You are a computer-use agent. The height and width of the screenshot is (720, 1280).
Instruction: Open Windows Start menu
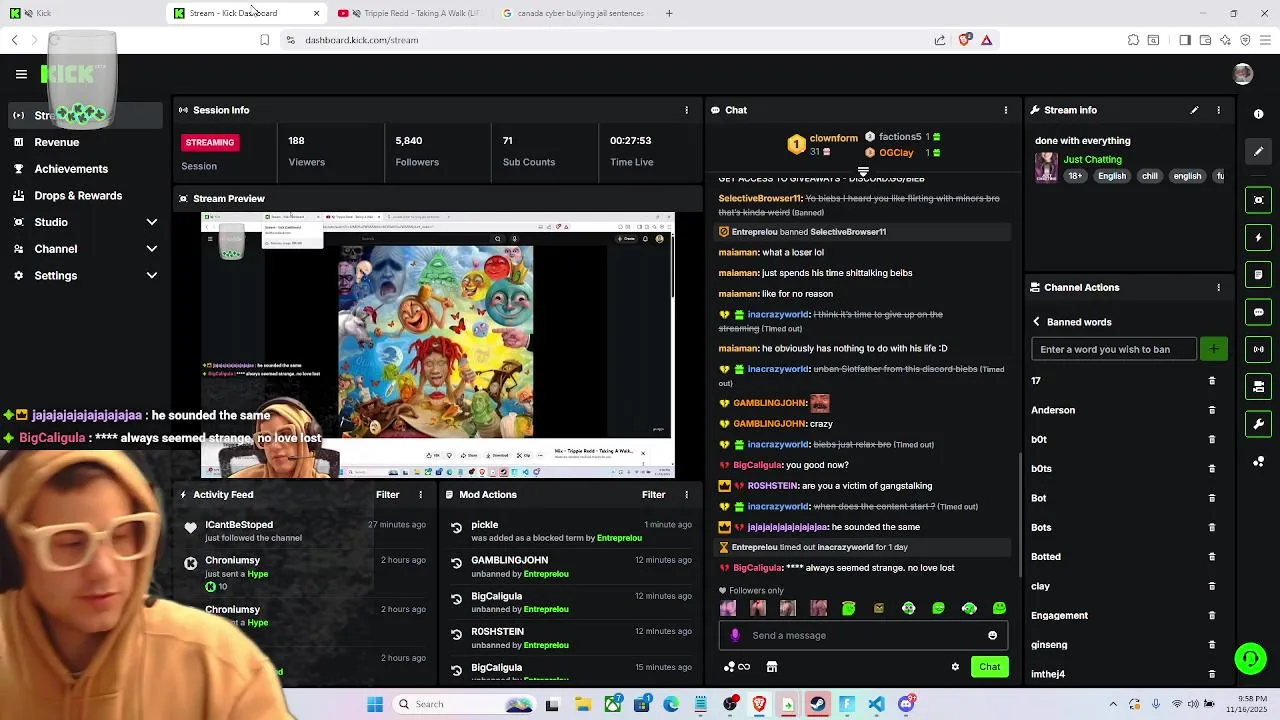click(x=375, y=704)
